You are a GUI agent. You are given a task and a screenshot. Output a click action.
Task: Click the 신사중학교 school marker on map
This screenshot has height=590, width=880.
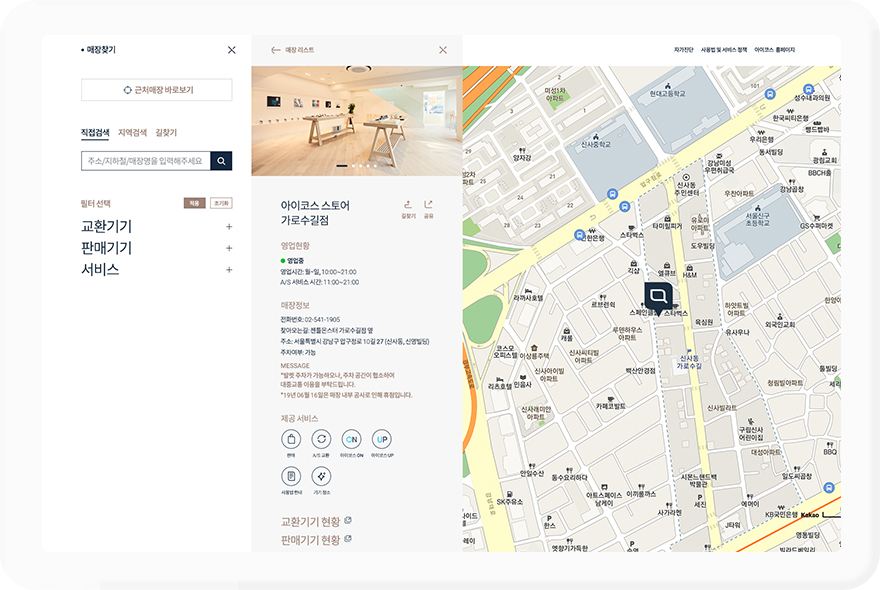click(595, 141)
